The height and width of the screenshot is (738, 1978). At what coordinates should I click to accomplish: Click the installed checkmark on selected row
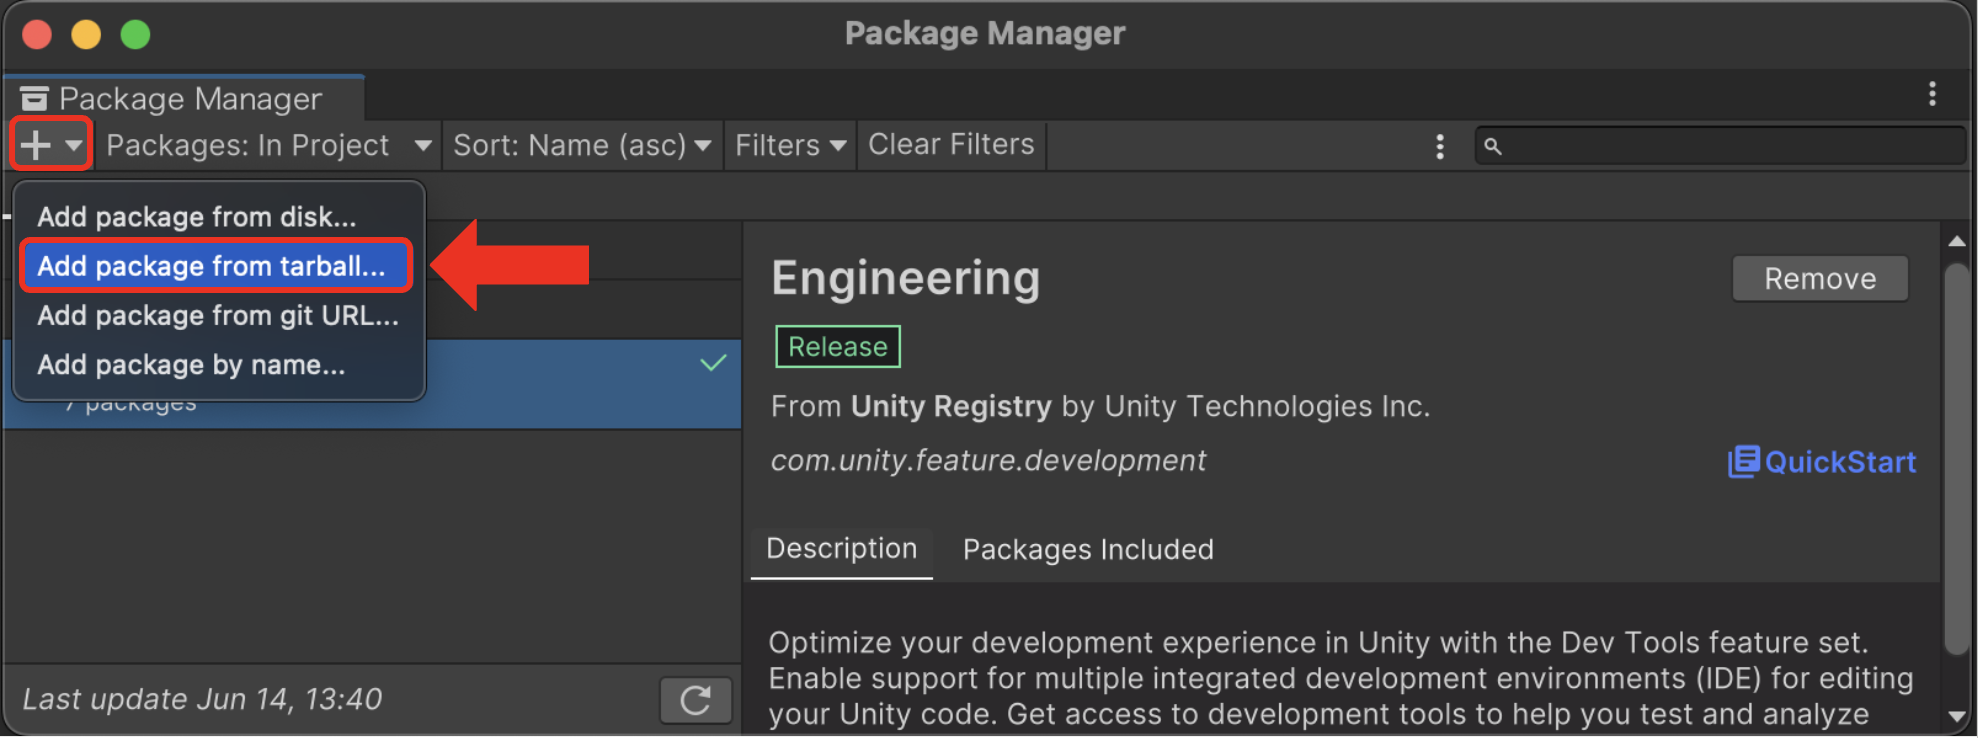pos(713,363)
